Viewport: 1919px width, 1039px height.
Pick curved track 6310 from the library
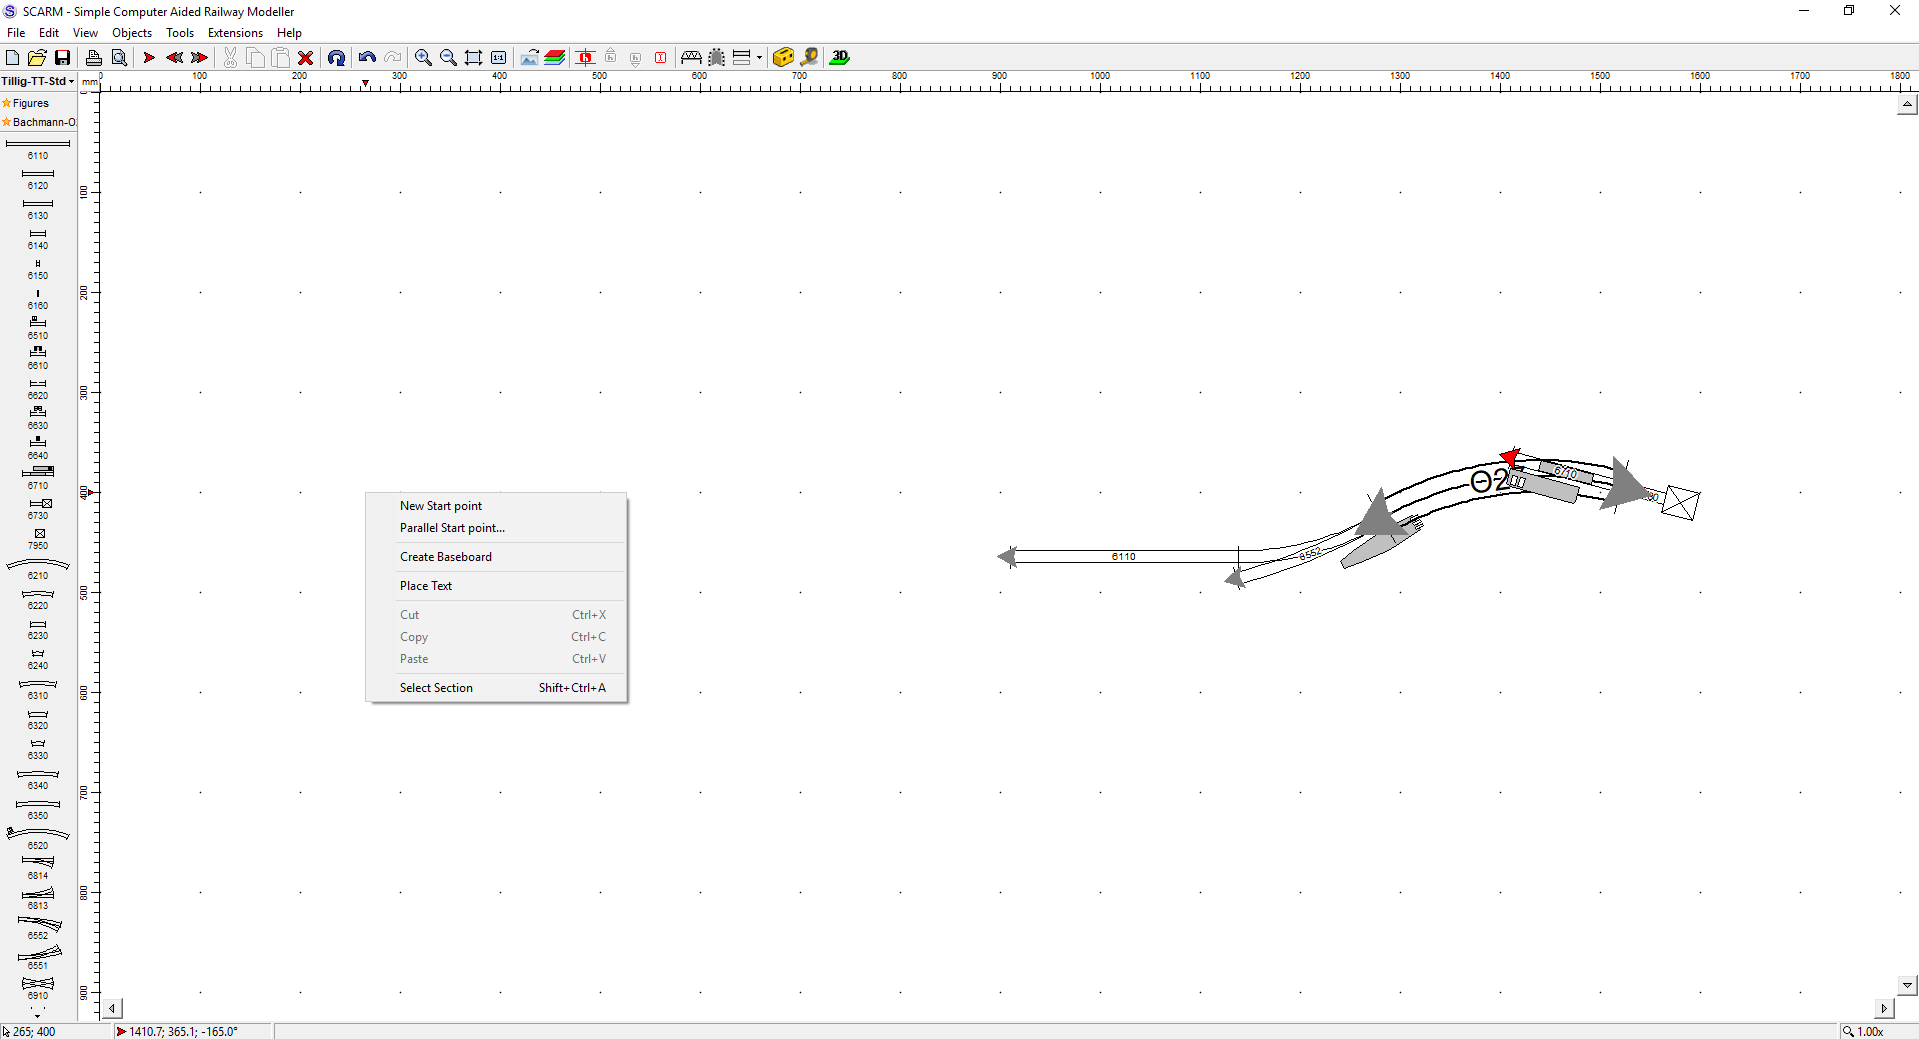tap(38, 689)
